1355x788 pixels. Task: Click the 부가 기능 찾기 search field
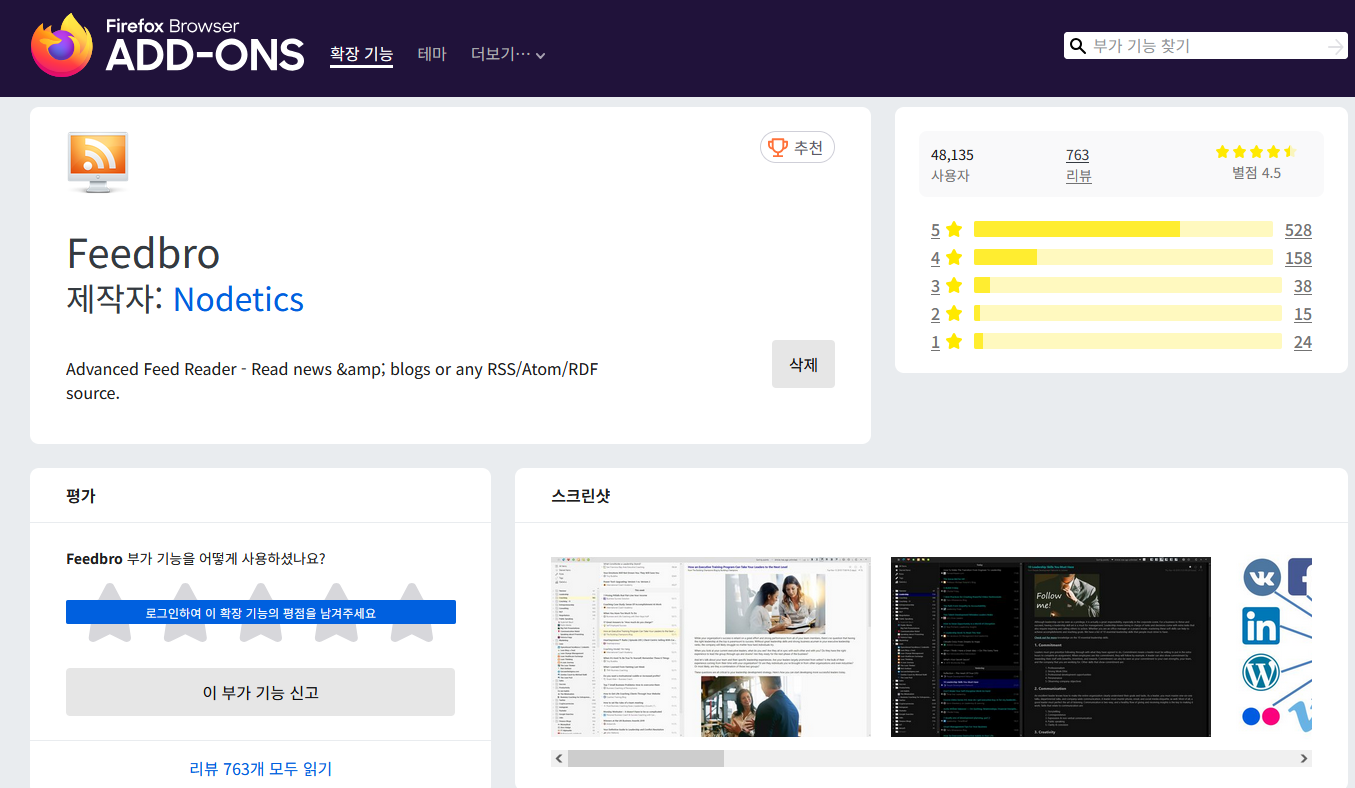coord(1205,46)
